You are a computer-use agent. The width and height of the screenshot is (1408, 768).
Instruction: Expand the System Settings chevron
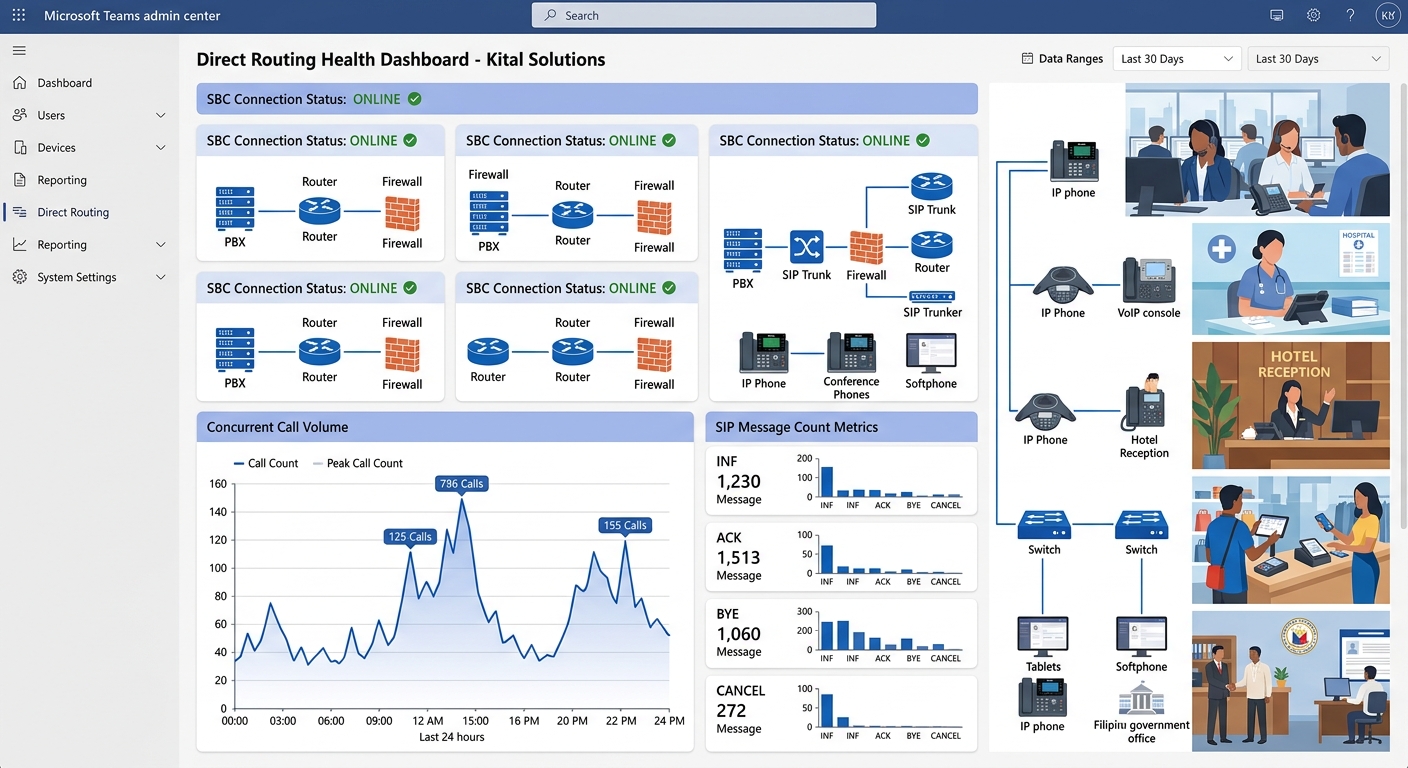(x=161, y=277)
